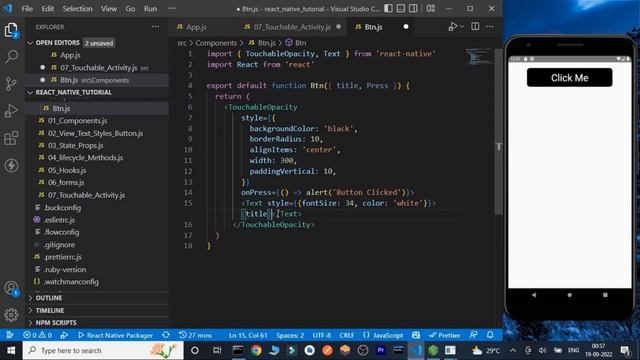The image size is (640, 360).
Task: Expand the Outline section
Action: click(x=49, y=298)
